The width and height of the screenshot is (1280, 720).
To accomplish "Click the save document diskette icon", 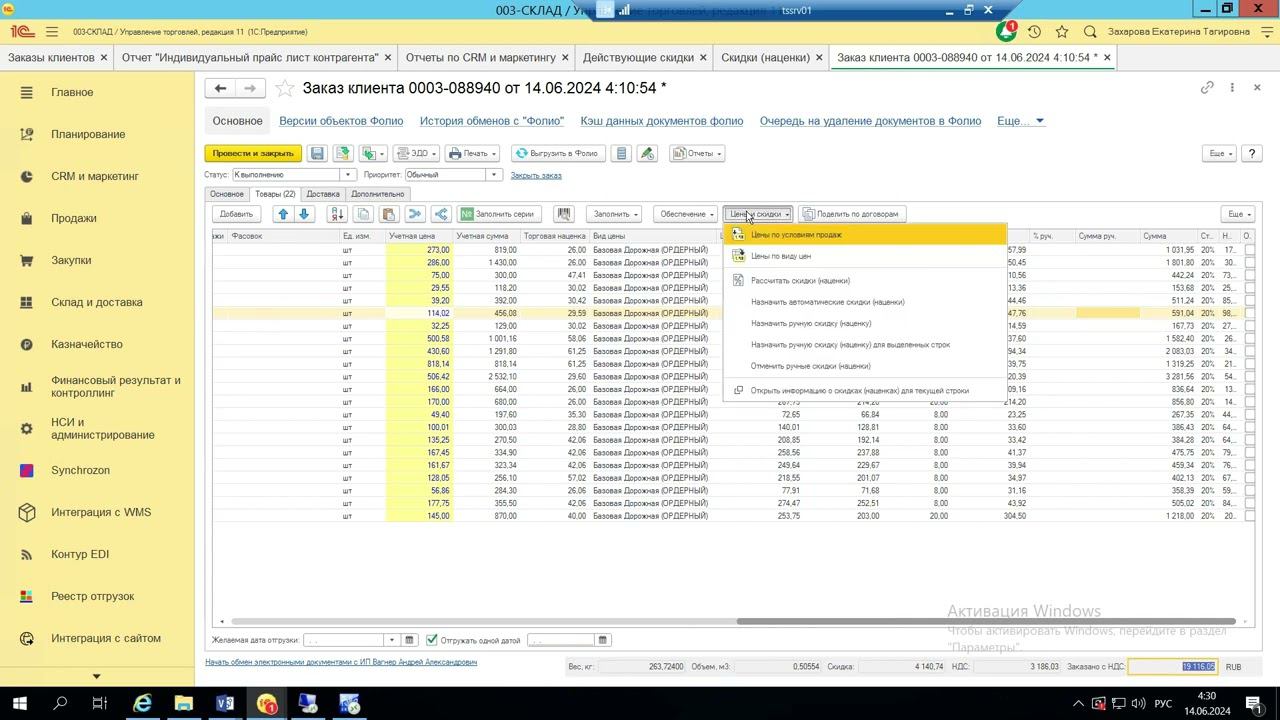I will (x=317, y=154).
